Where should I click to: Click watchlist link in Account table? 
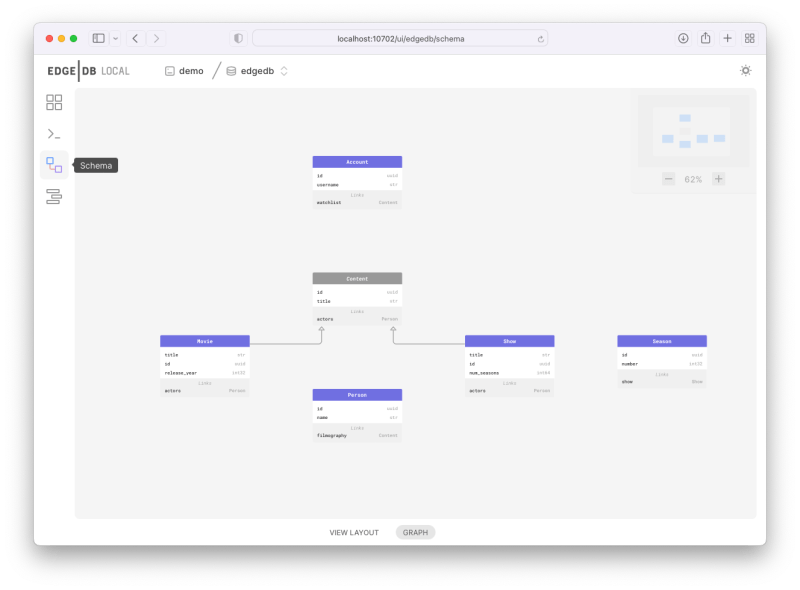point(357,203)
